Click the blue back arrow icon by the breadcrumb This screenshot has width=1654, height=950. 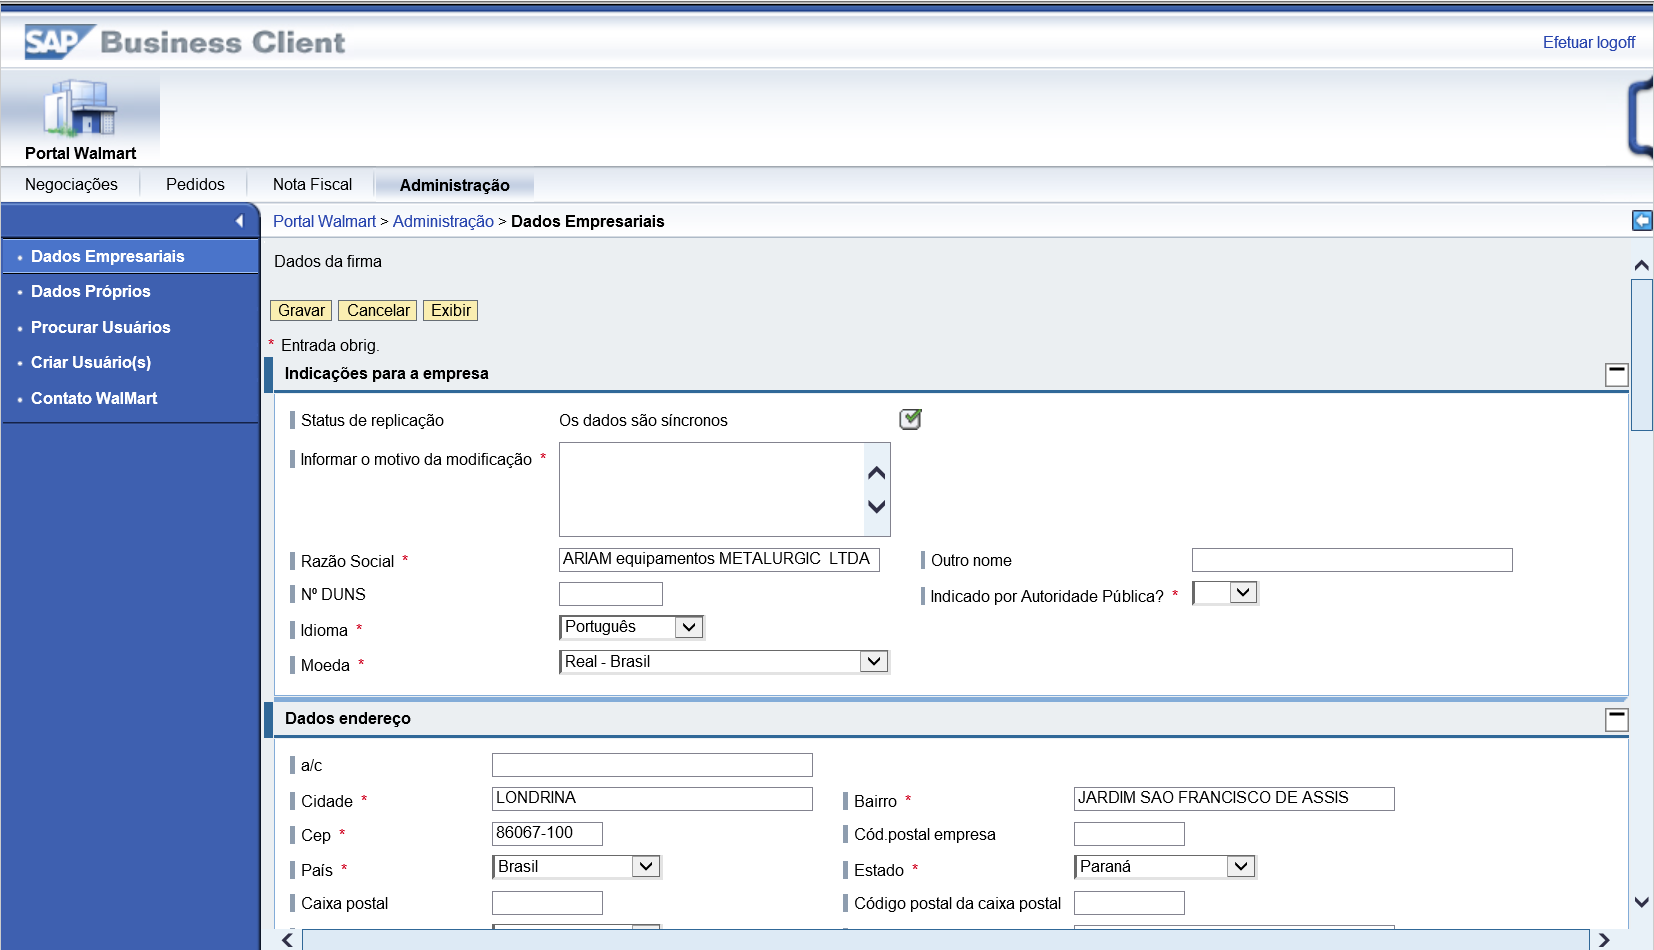(x=1642, y=221)
